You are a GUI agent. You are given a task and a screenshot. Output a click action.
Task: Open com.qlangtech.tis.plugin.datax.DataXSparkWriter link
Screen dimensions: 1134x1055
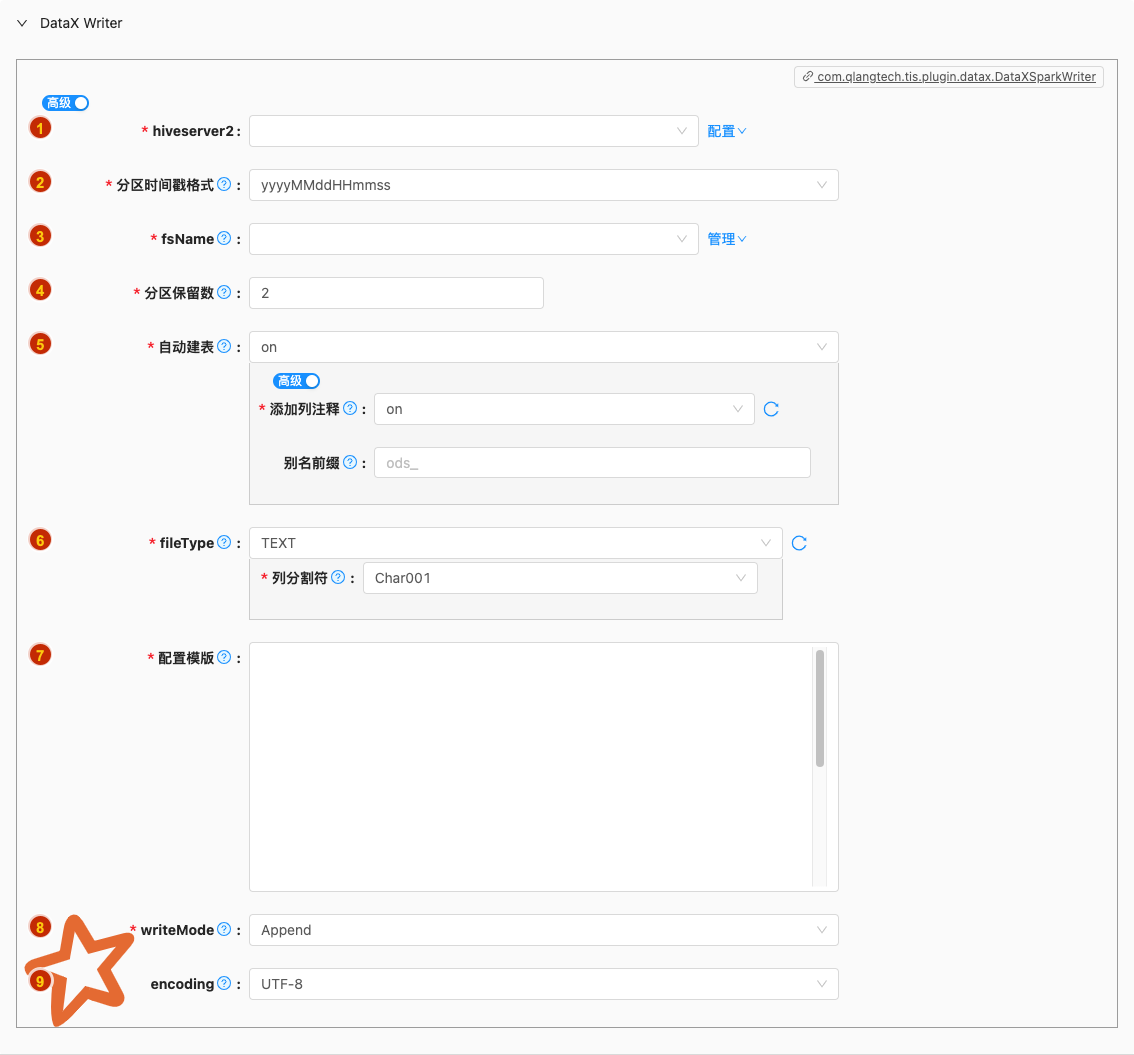point(956,77)
